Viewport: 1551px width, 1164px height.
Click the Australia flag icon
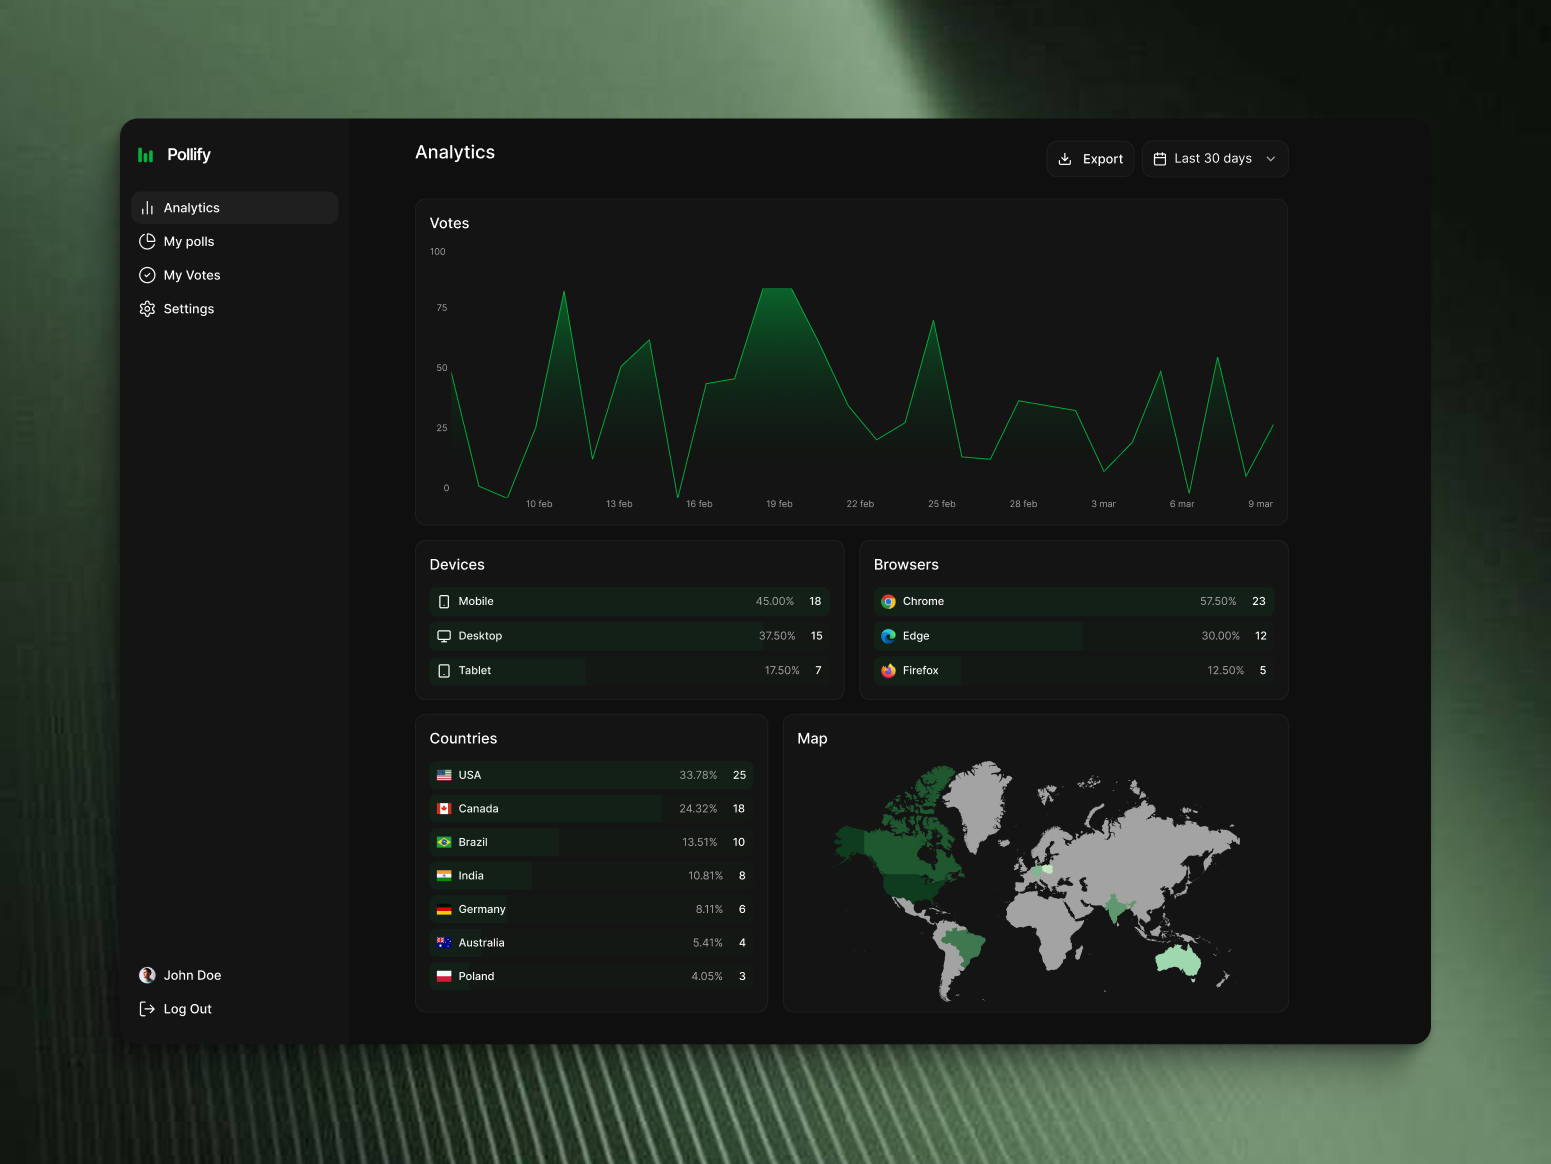point(444,943)
